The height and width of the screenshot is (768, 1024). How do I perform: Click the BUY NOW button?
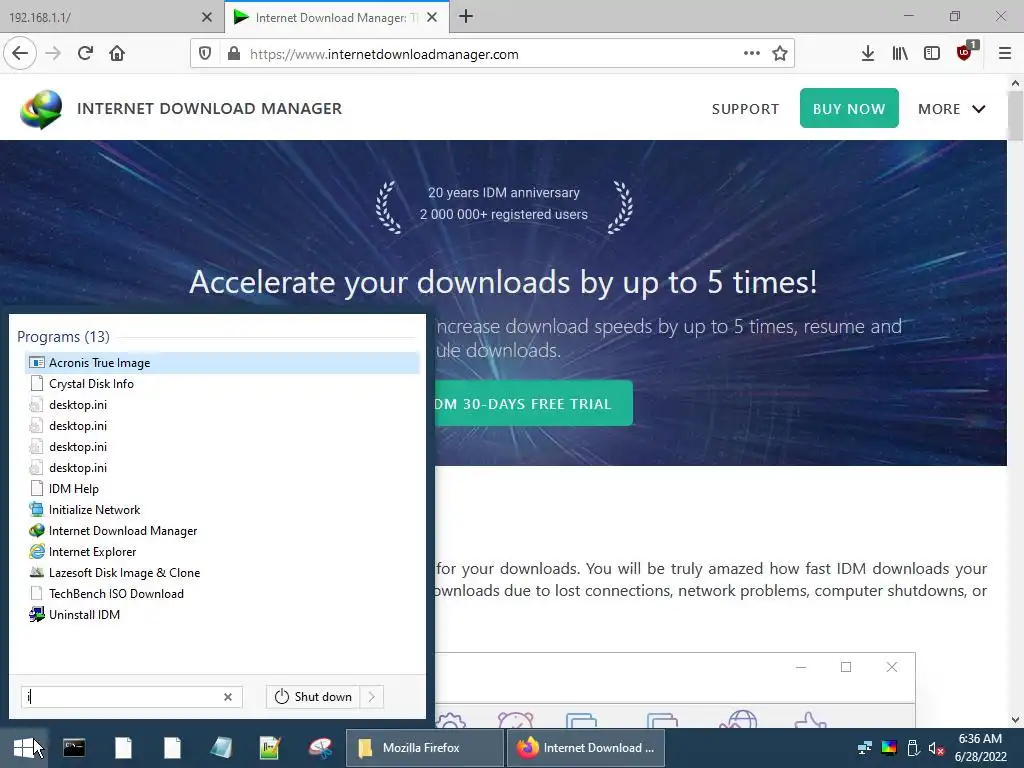pos(849,108)
